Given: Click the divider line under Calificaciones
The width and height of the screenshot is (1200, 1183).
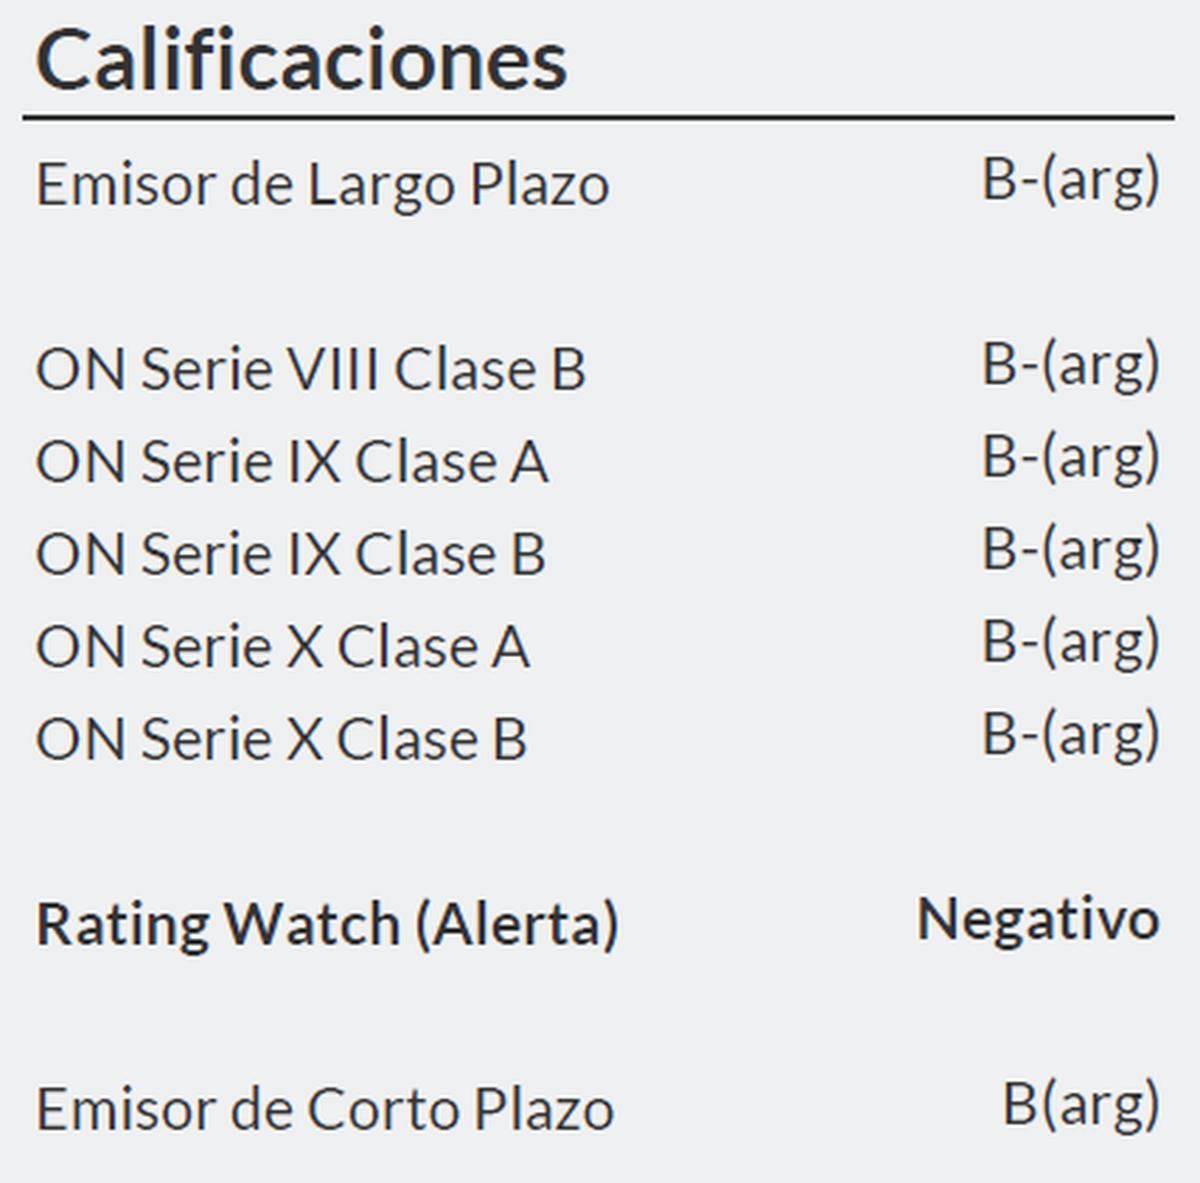Looking at the screenshot, I should (x=598, y=118).
